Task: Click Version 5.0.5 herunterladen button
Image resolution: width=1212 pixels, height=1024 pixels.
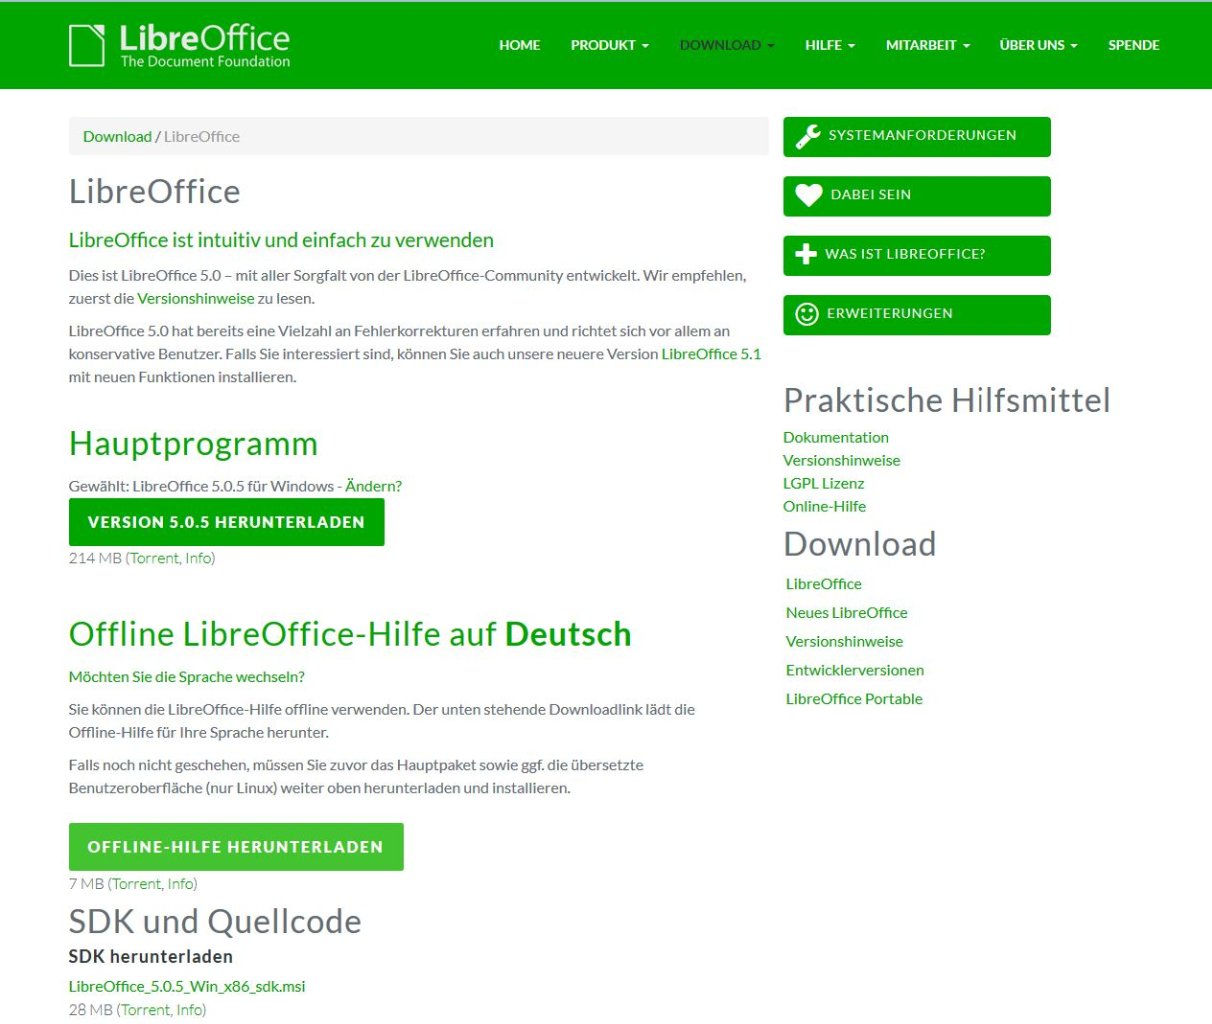Action: pos(226,522)
